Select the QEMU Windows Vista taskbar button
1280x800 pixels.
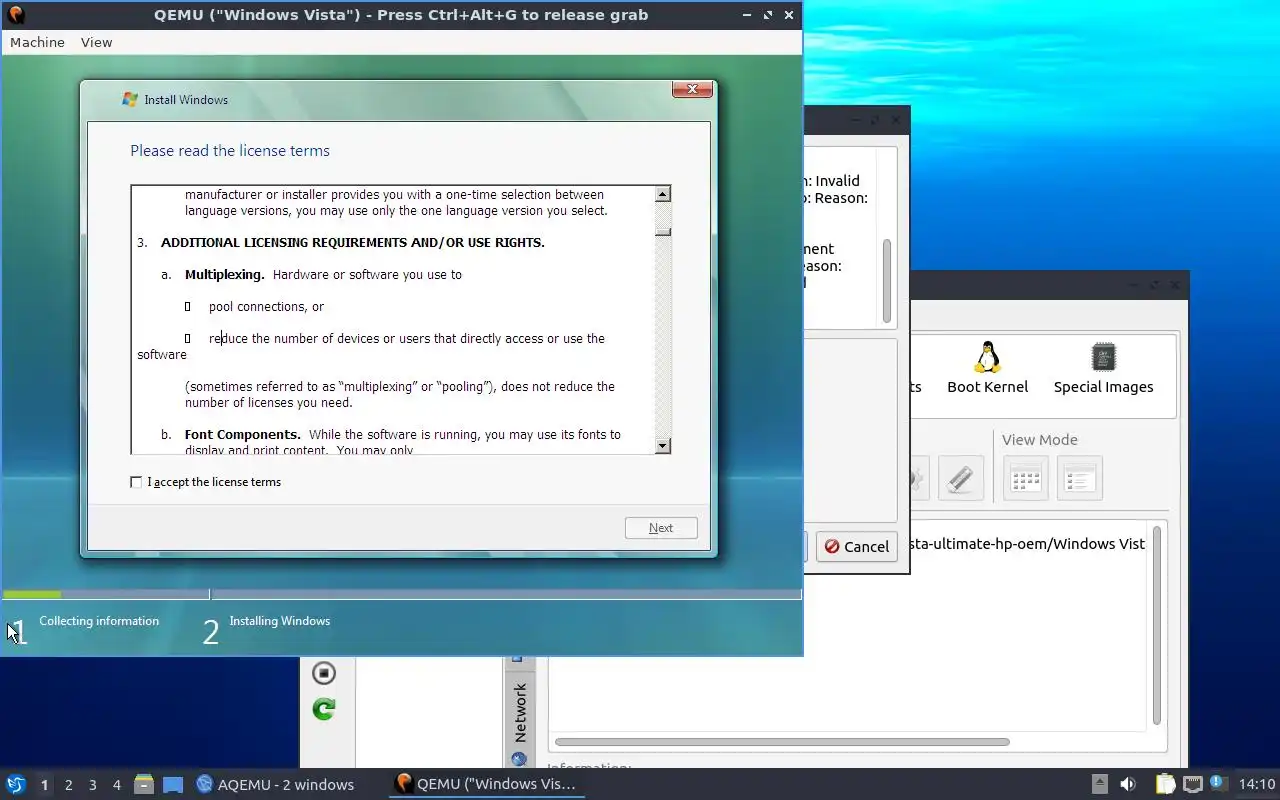pos(487,784)
